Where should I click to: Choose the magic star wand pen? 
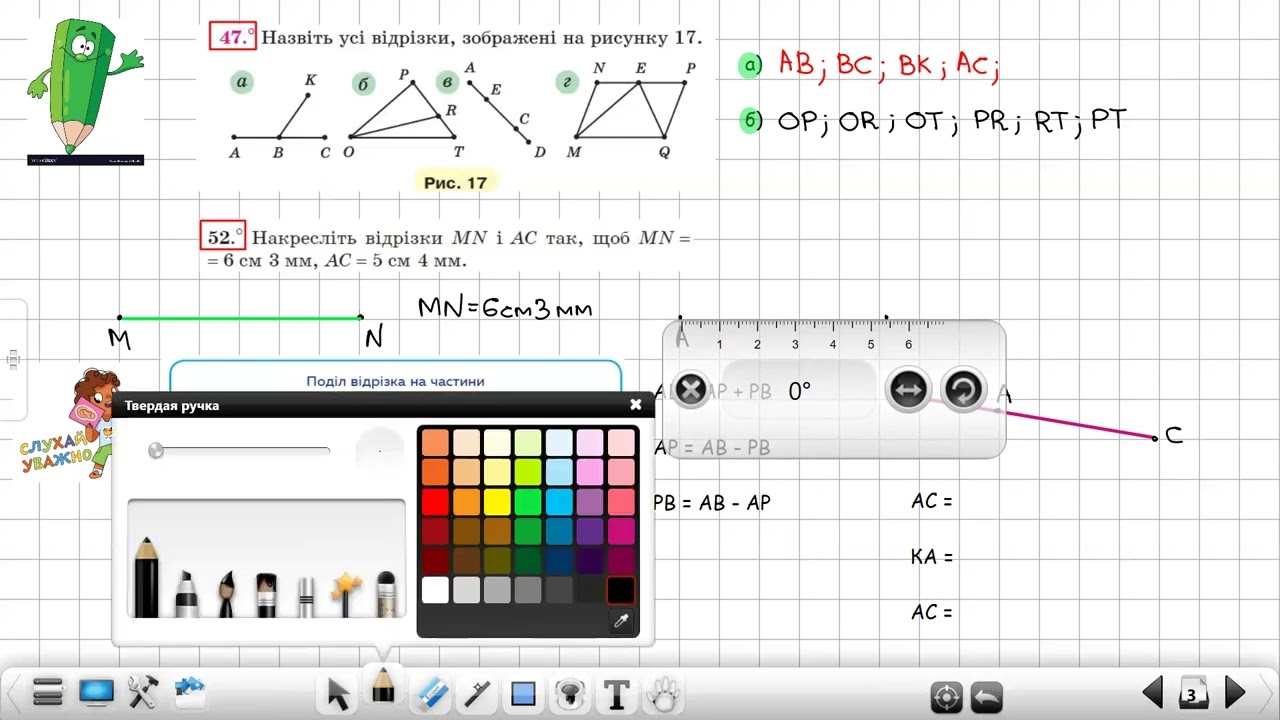(x=346, y=593)
